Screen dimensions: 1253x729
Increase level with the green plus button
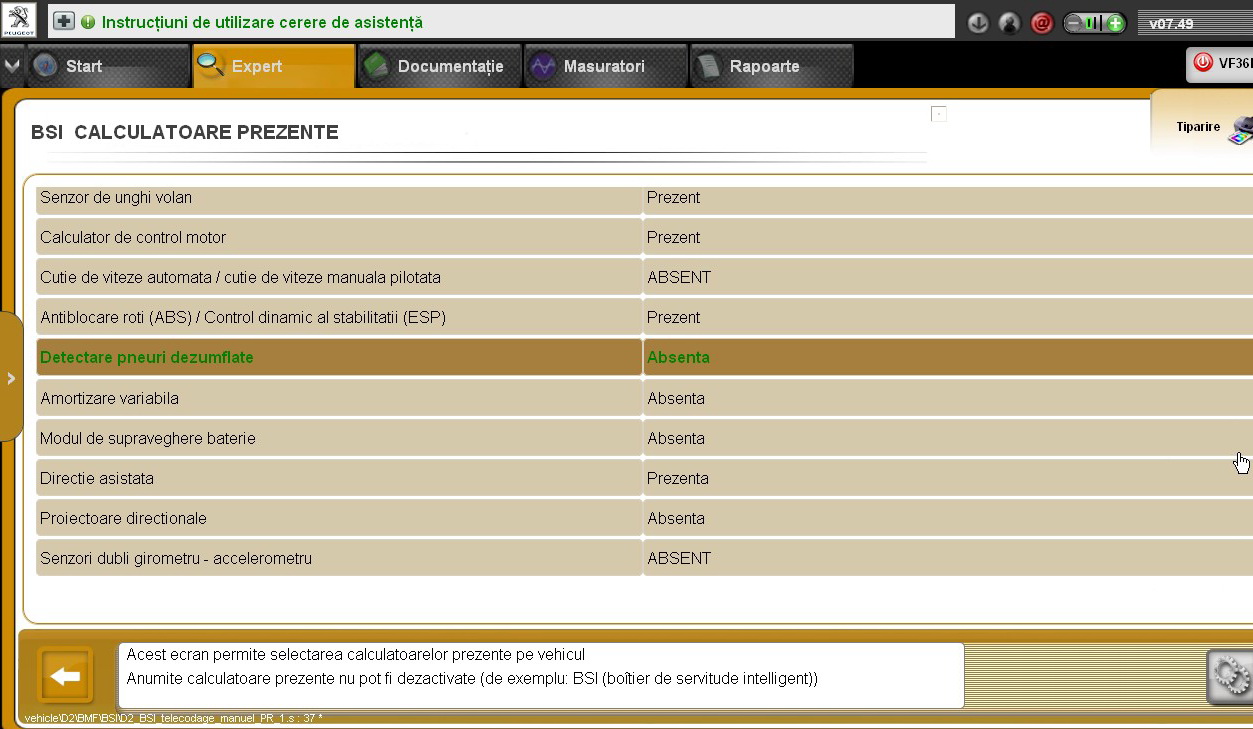click(x=1116, y=23)
